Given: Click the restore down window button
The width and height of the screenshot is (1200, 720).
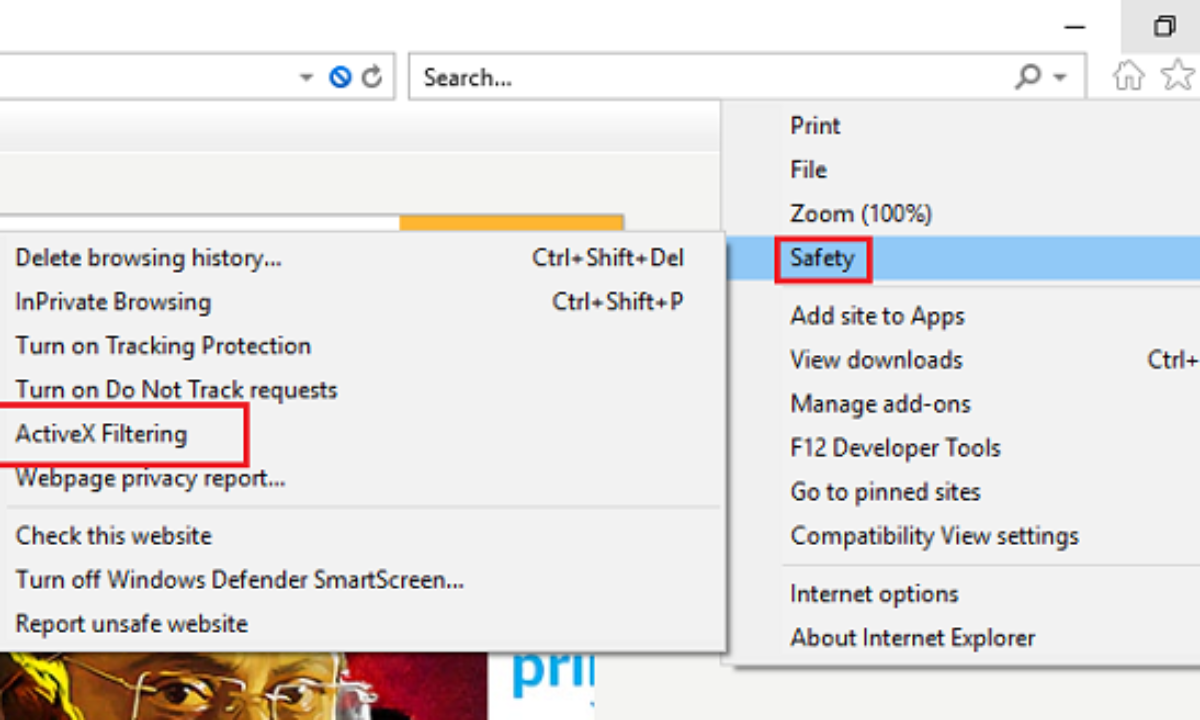Looking at the screenshot, I should click(x=1163, y=27).
